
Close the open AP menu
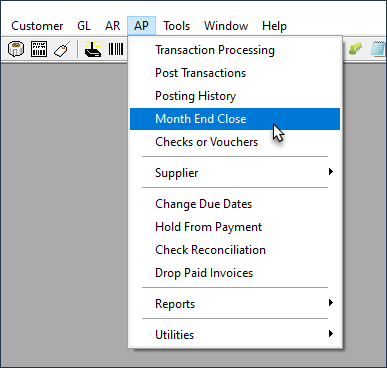(141, 26)
